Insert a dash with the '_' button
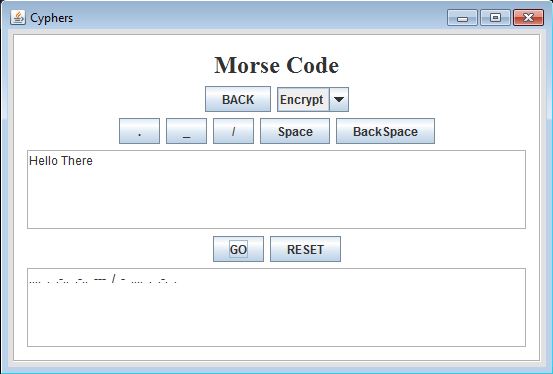This screenshot has height=374, width=553. tap(186, 131)
